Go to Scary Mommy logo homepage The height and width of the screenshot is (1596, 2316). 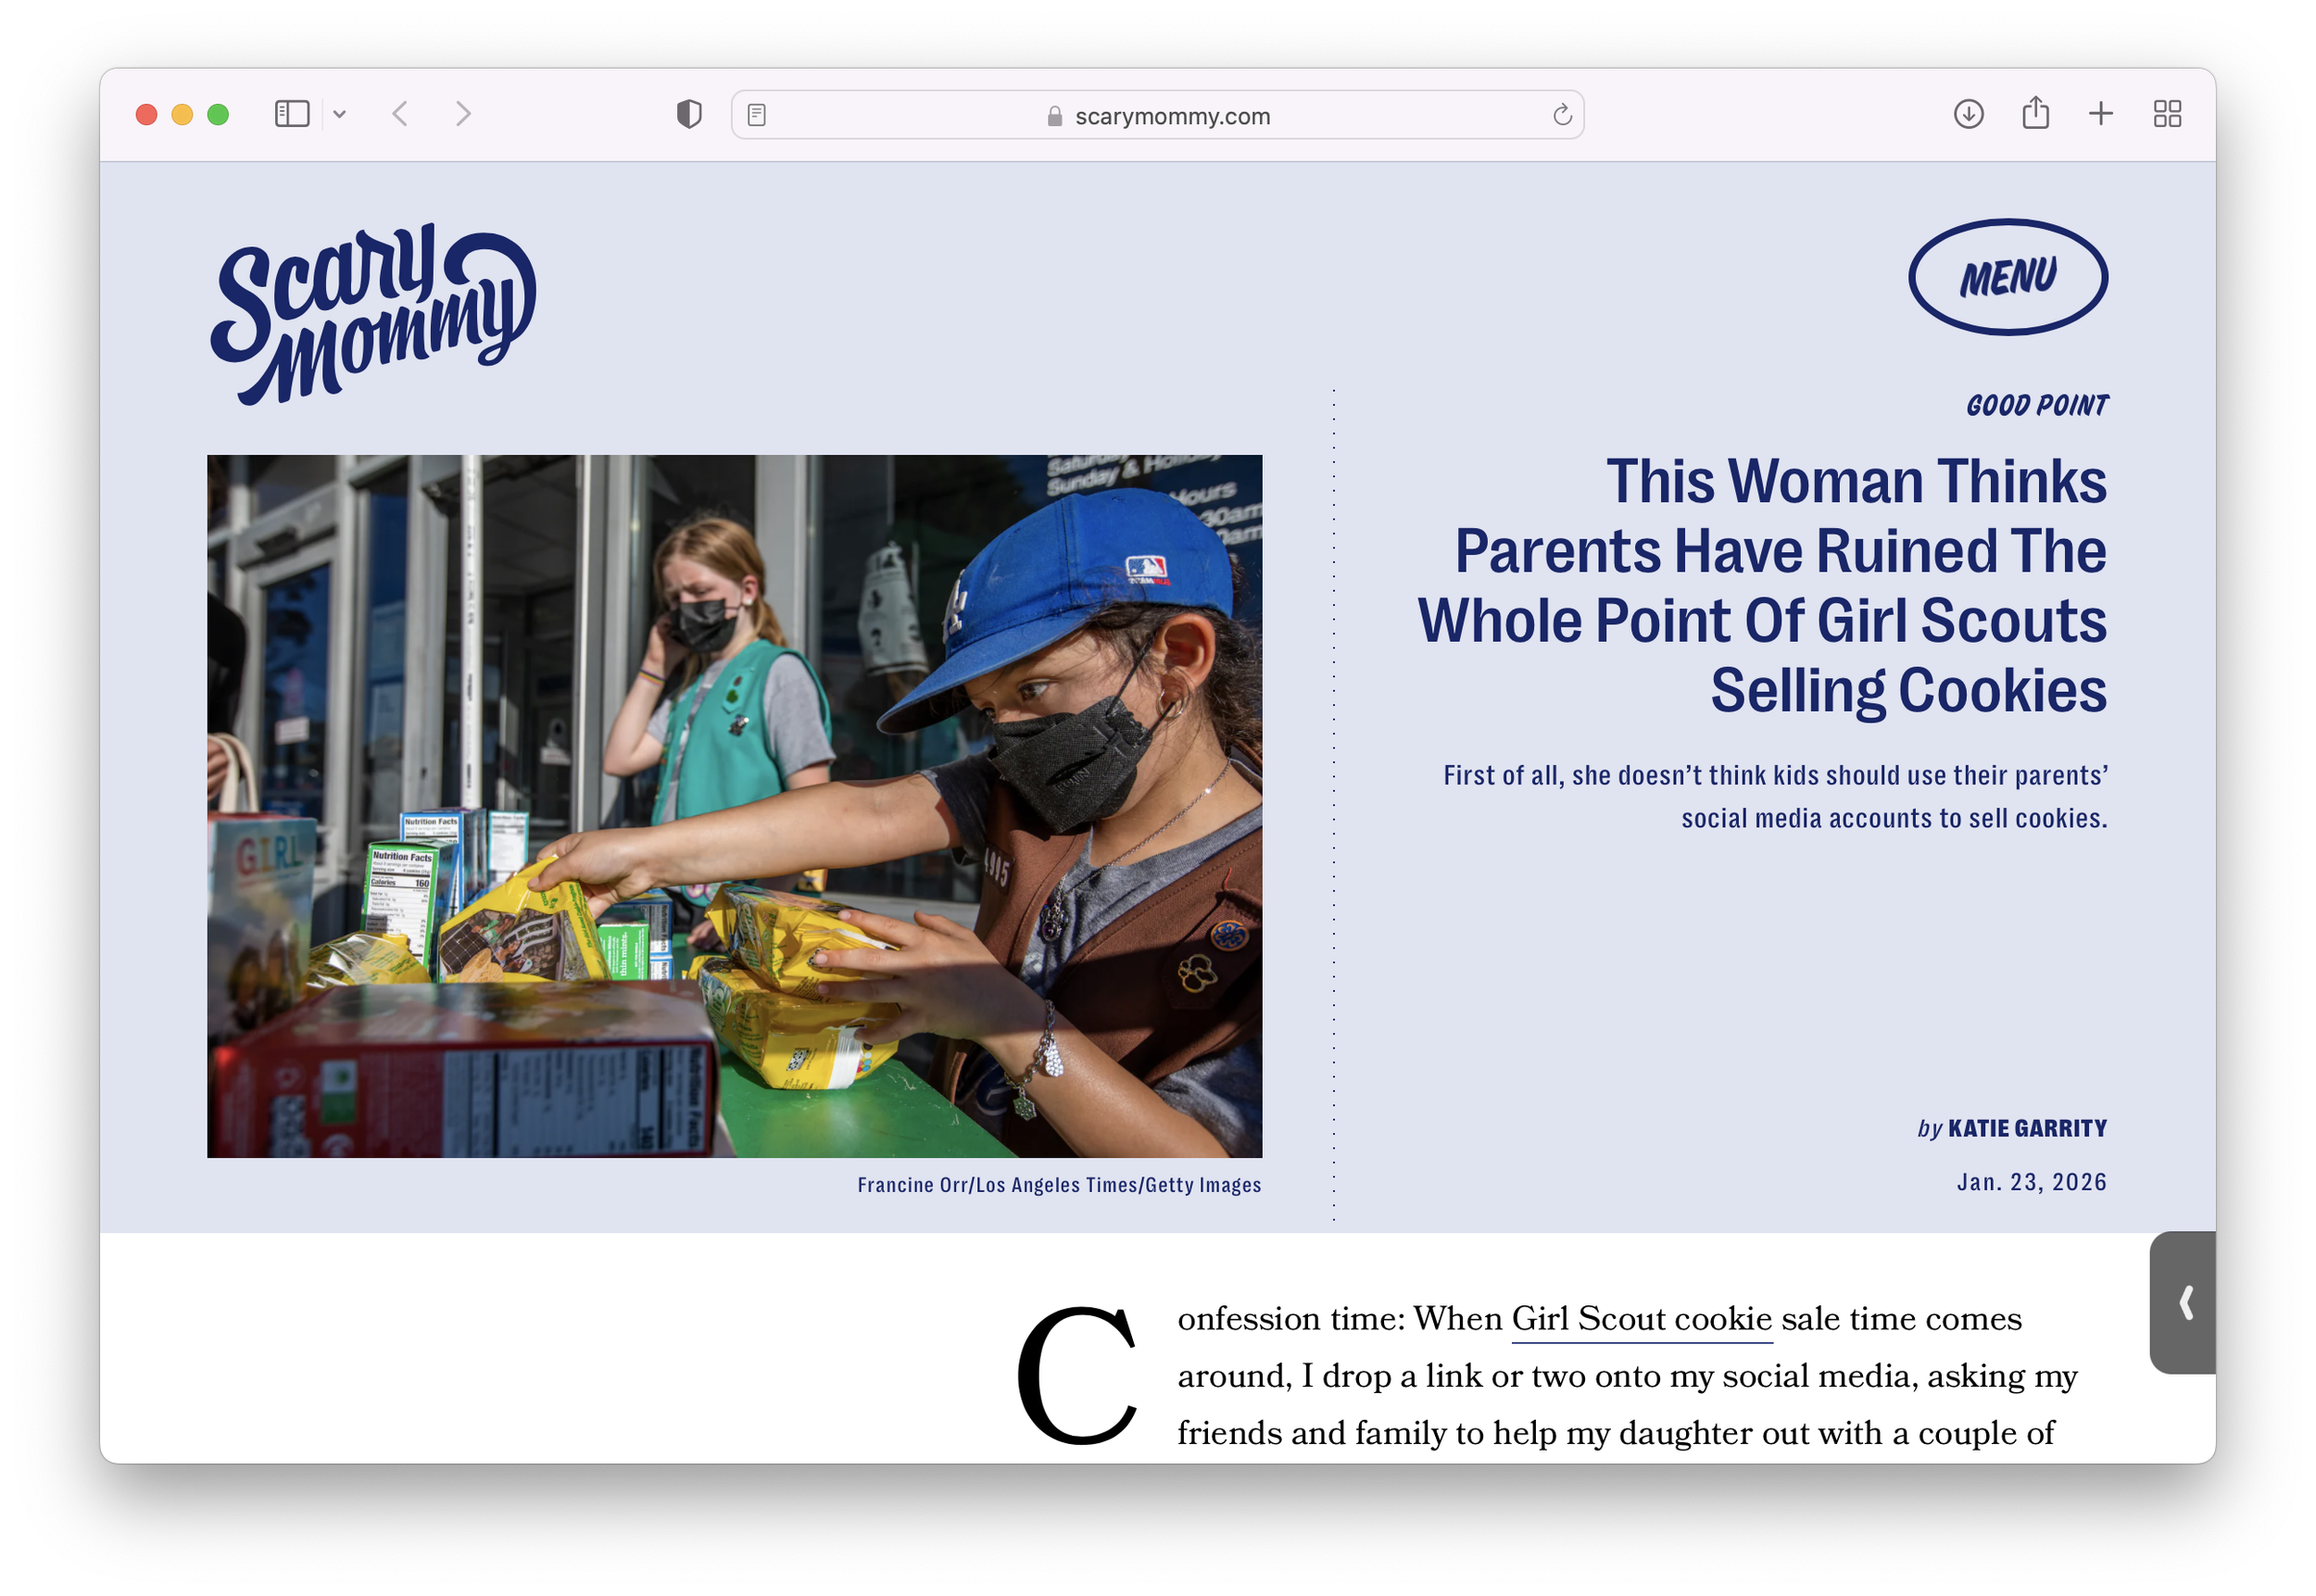point(373,313)
